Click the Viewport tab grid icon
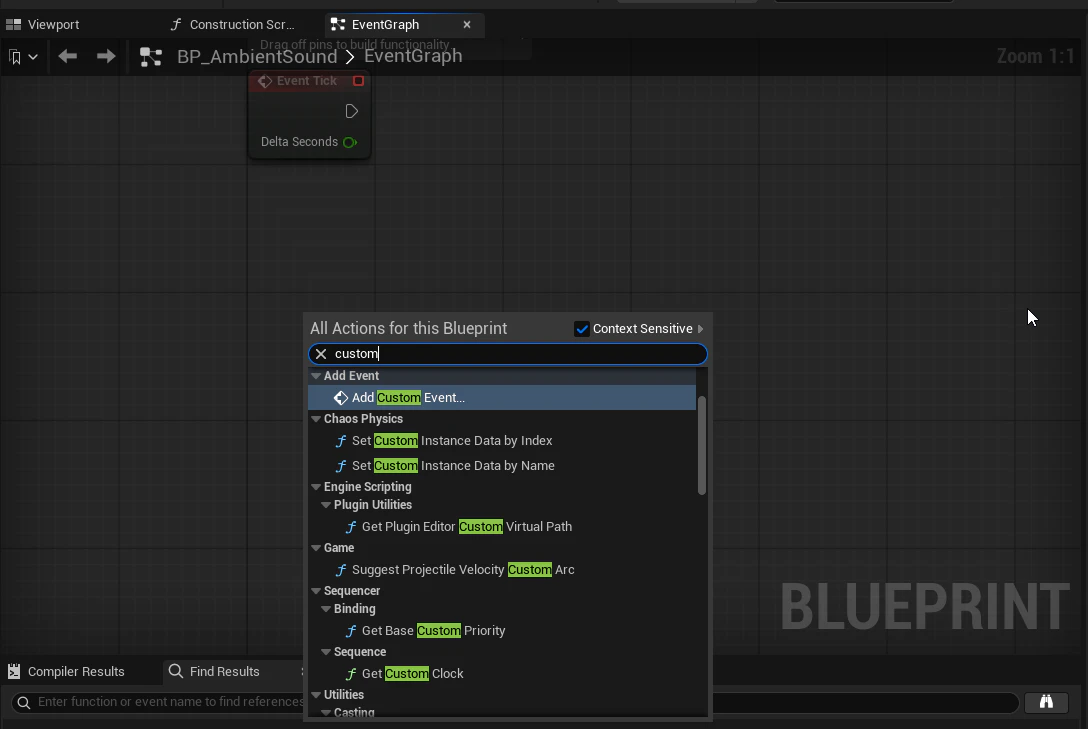Image resolution: width=1088 pixels, height=729 pixels. pyautogui.click(x=13, y=24)
